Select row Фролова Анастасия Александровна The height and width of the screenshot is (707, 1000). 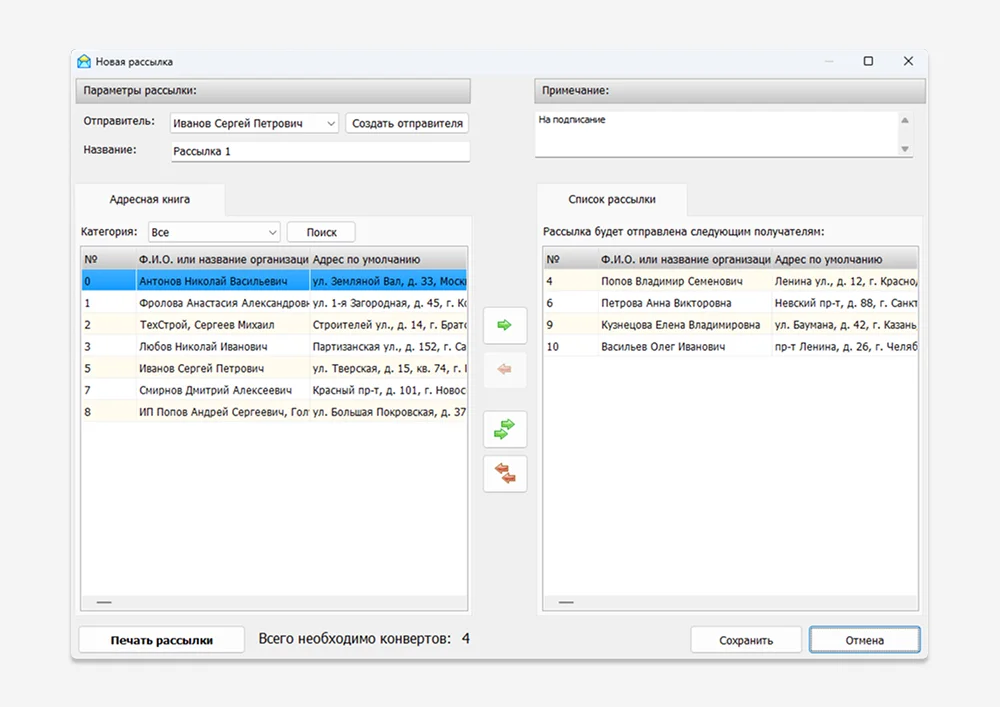coord(274,303)
